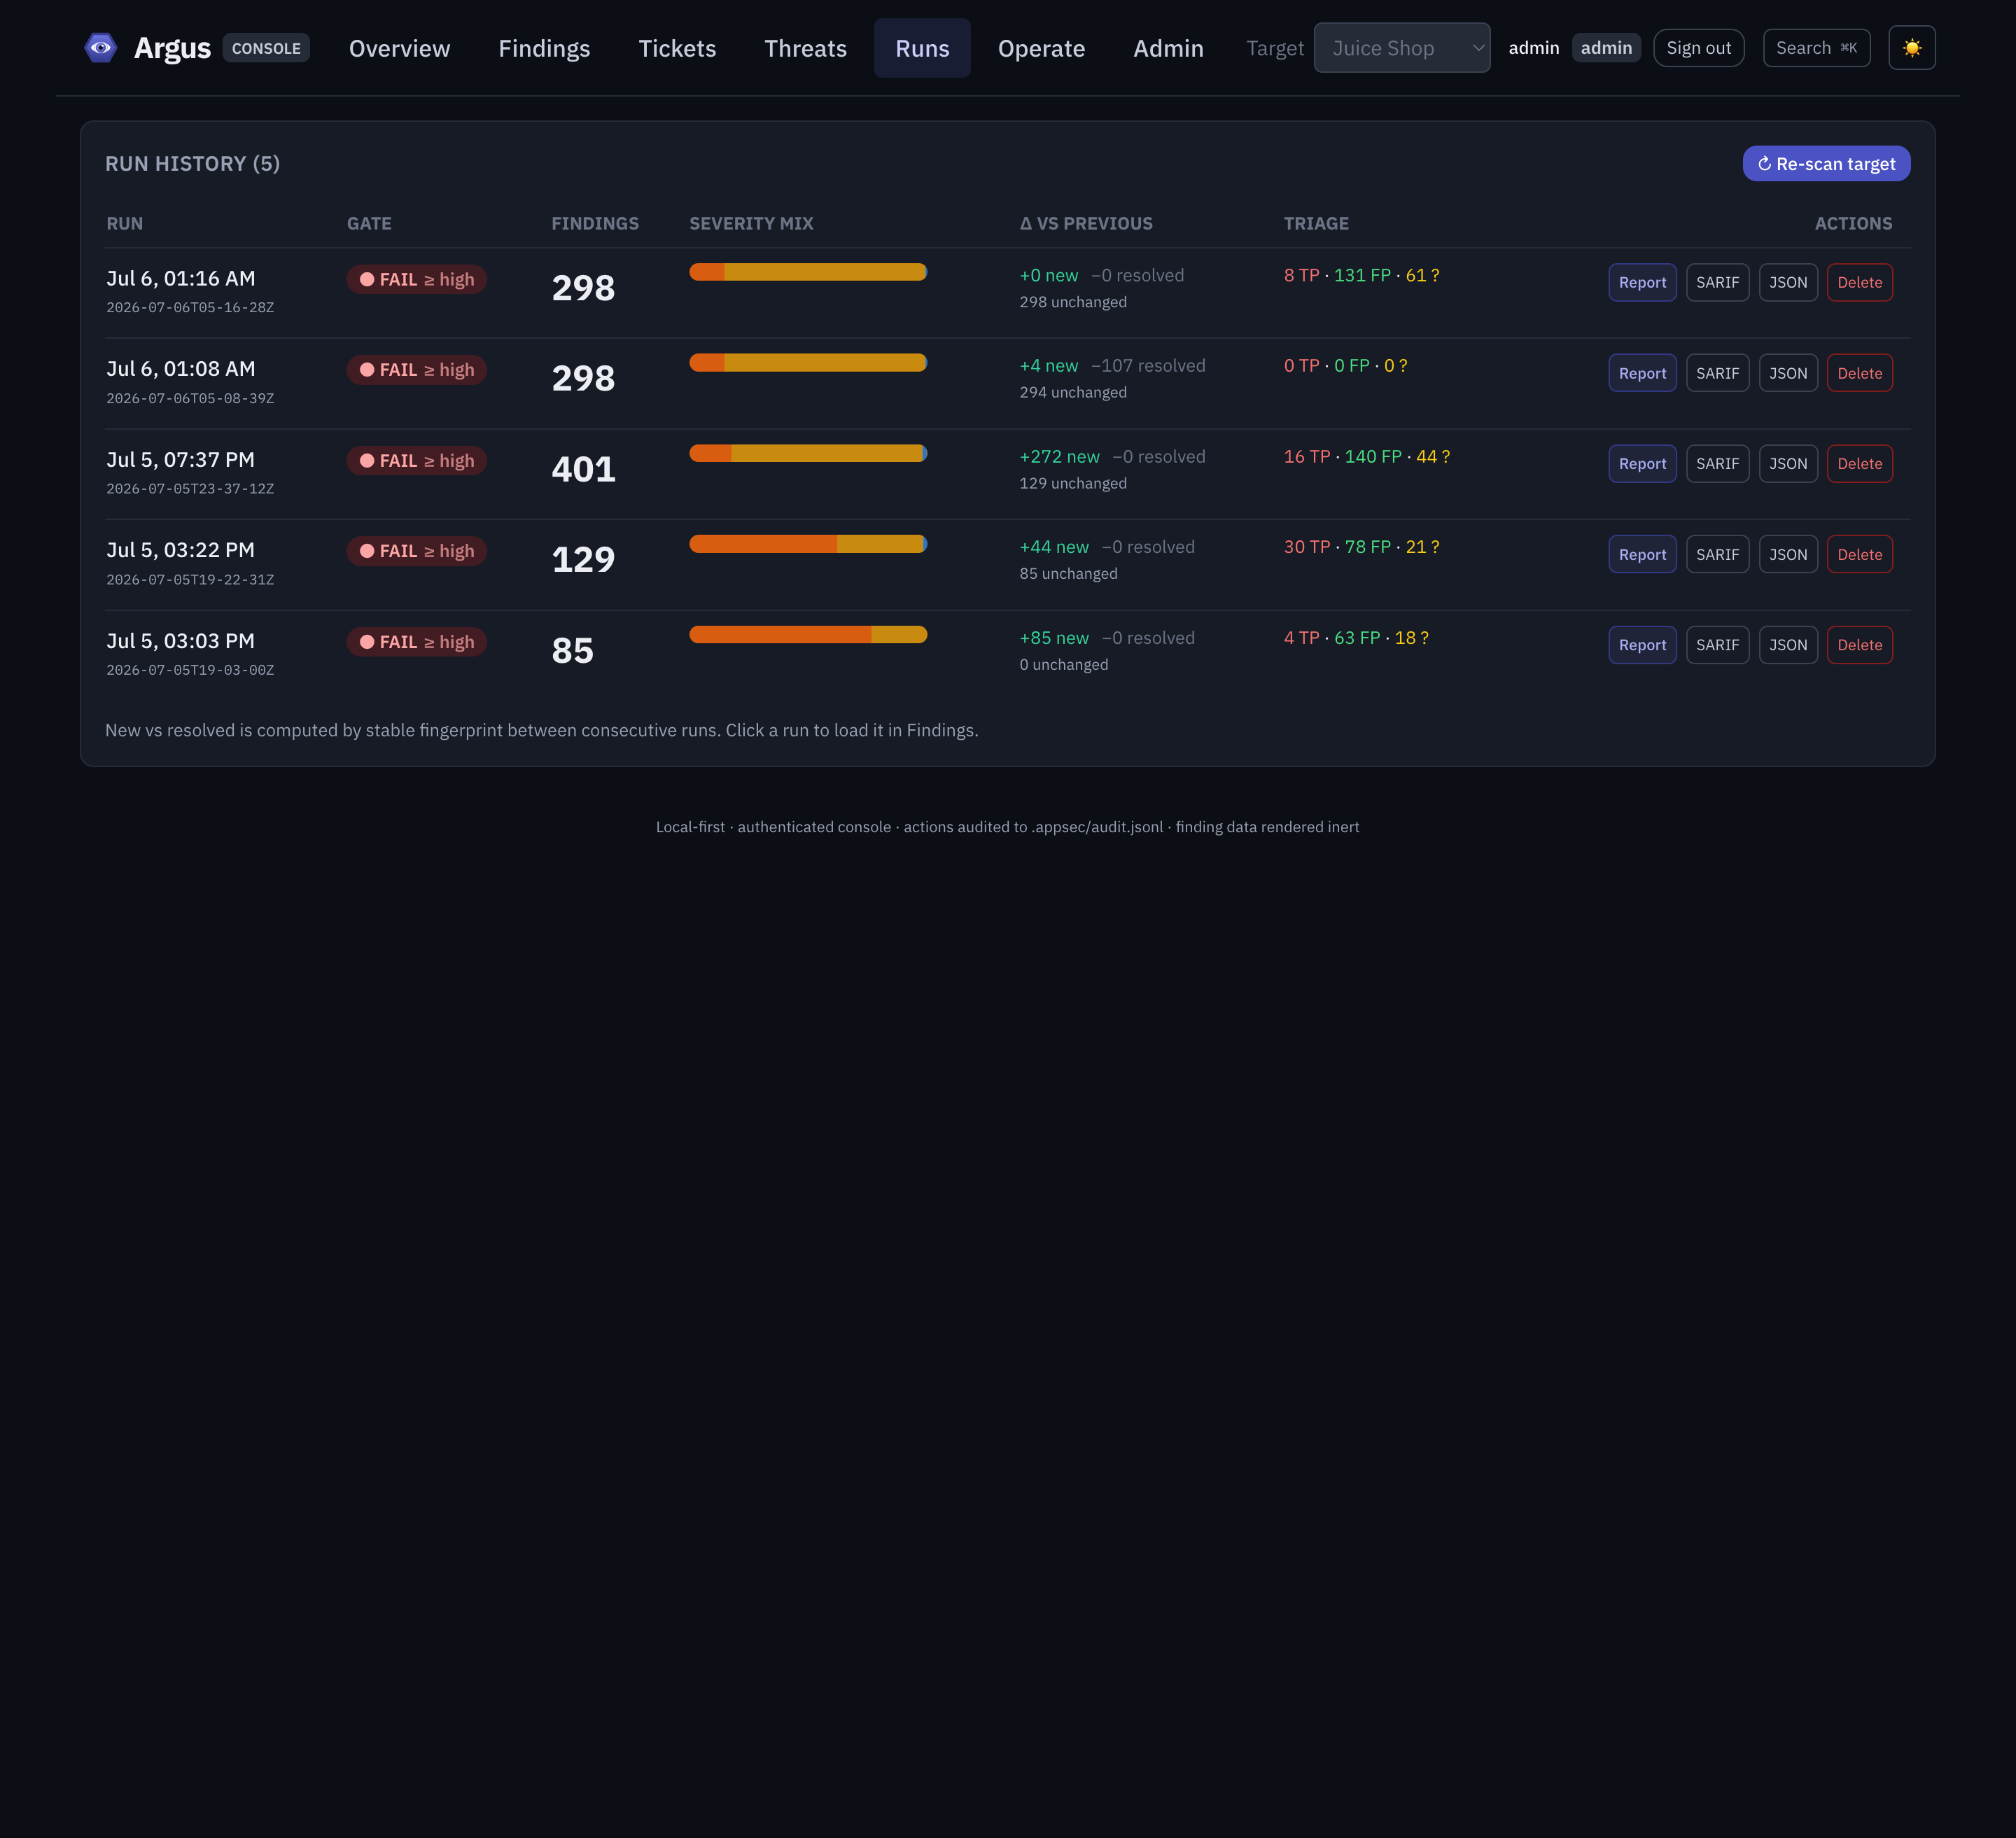The height and width of the screenshot is (1838, 2016).
Task: Open the Threats tab
Action: pyautogui.click(x=805, y=48)
